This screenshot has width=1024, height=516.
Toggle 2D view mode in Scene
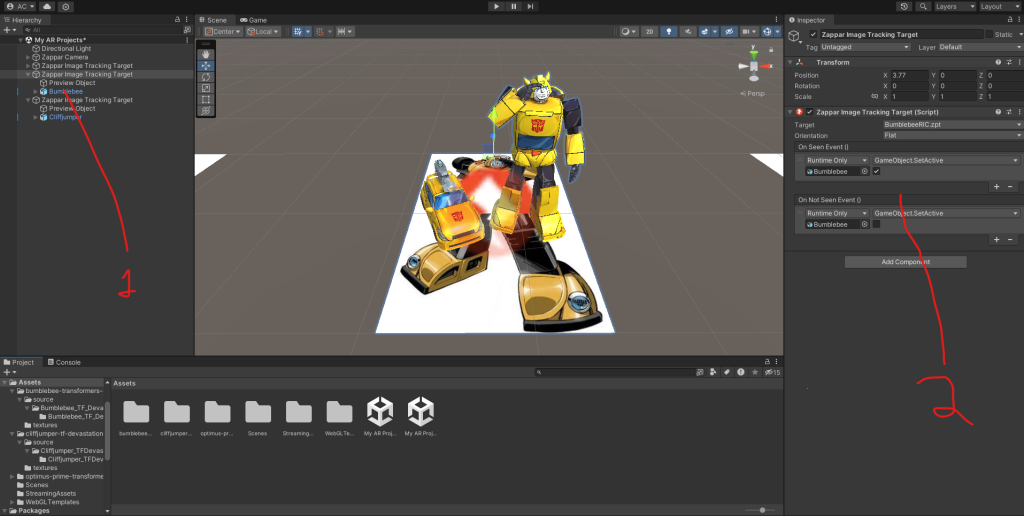pos(649,31)
